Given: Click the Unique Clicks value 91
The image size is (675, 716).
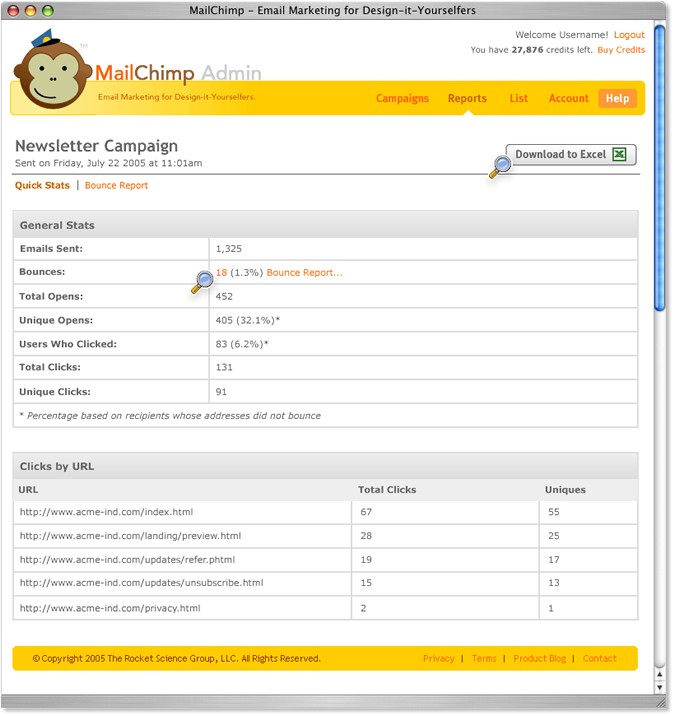Looking at the screenshot, I should (221, 392).
